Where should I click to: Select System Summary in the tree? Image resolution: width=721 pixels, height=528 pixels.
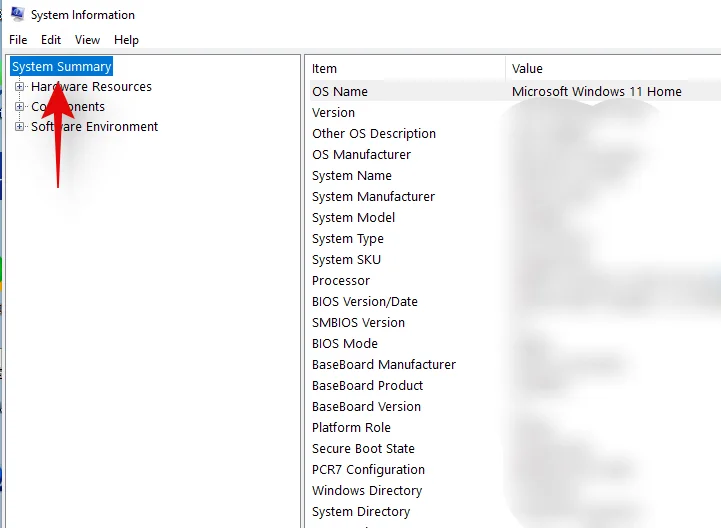(x=62, y=67)
